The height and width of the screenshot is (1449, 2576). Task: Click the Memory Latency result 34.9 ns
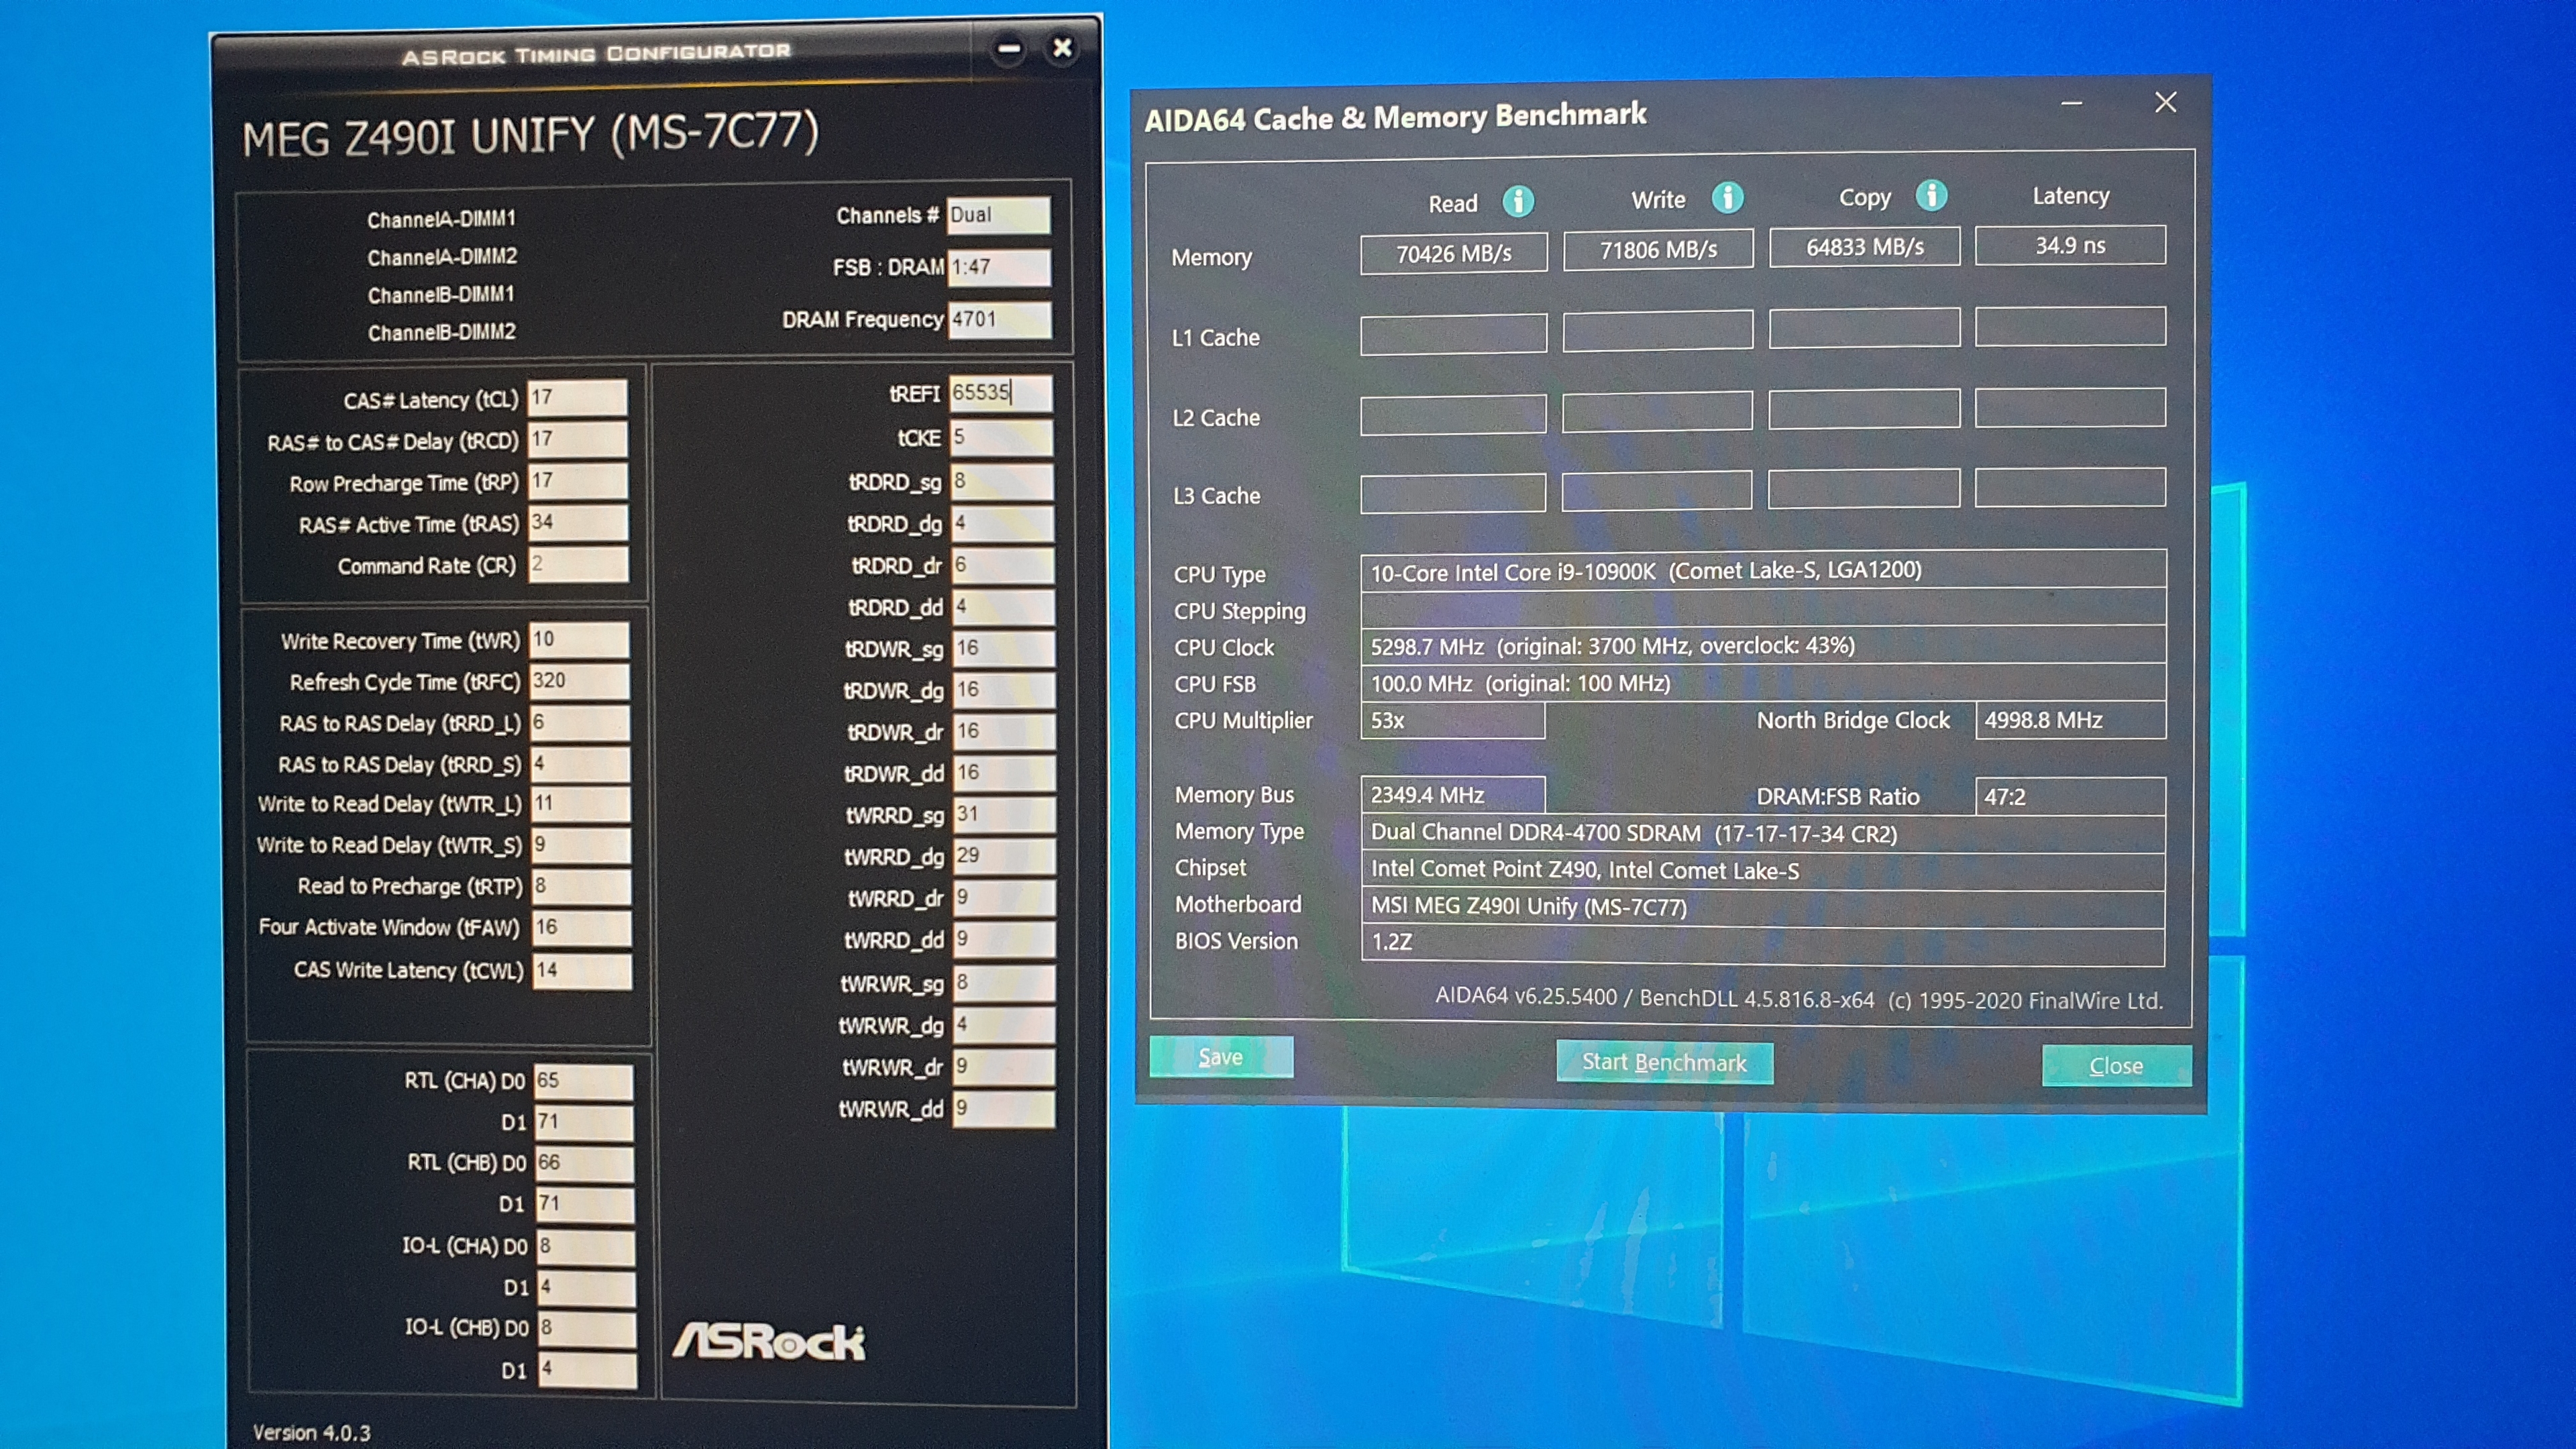(2070, 245)
